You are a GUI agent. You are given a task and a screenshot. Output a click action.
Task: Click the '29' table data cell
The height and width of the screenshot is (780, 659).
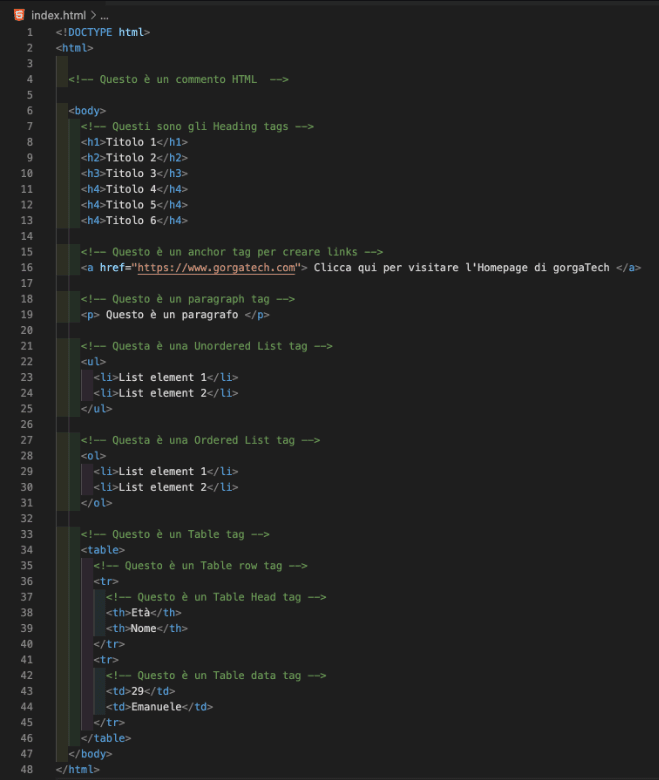(138, 691)
